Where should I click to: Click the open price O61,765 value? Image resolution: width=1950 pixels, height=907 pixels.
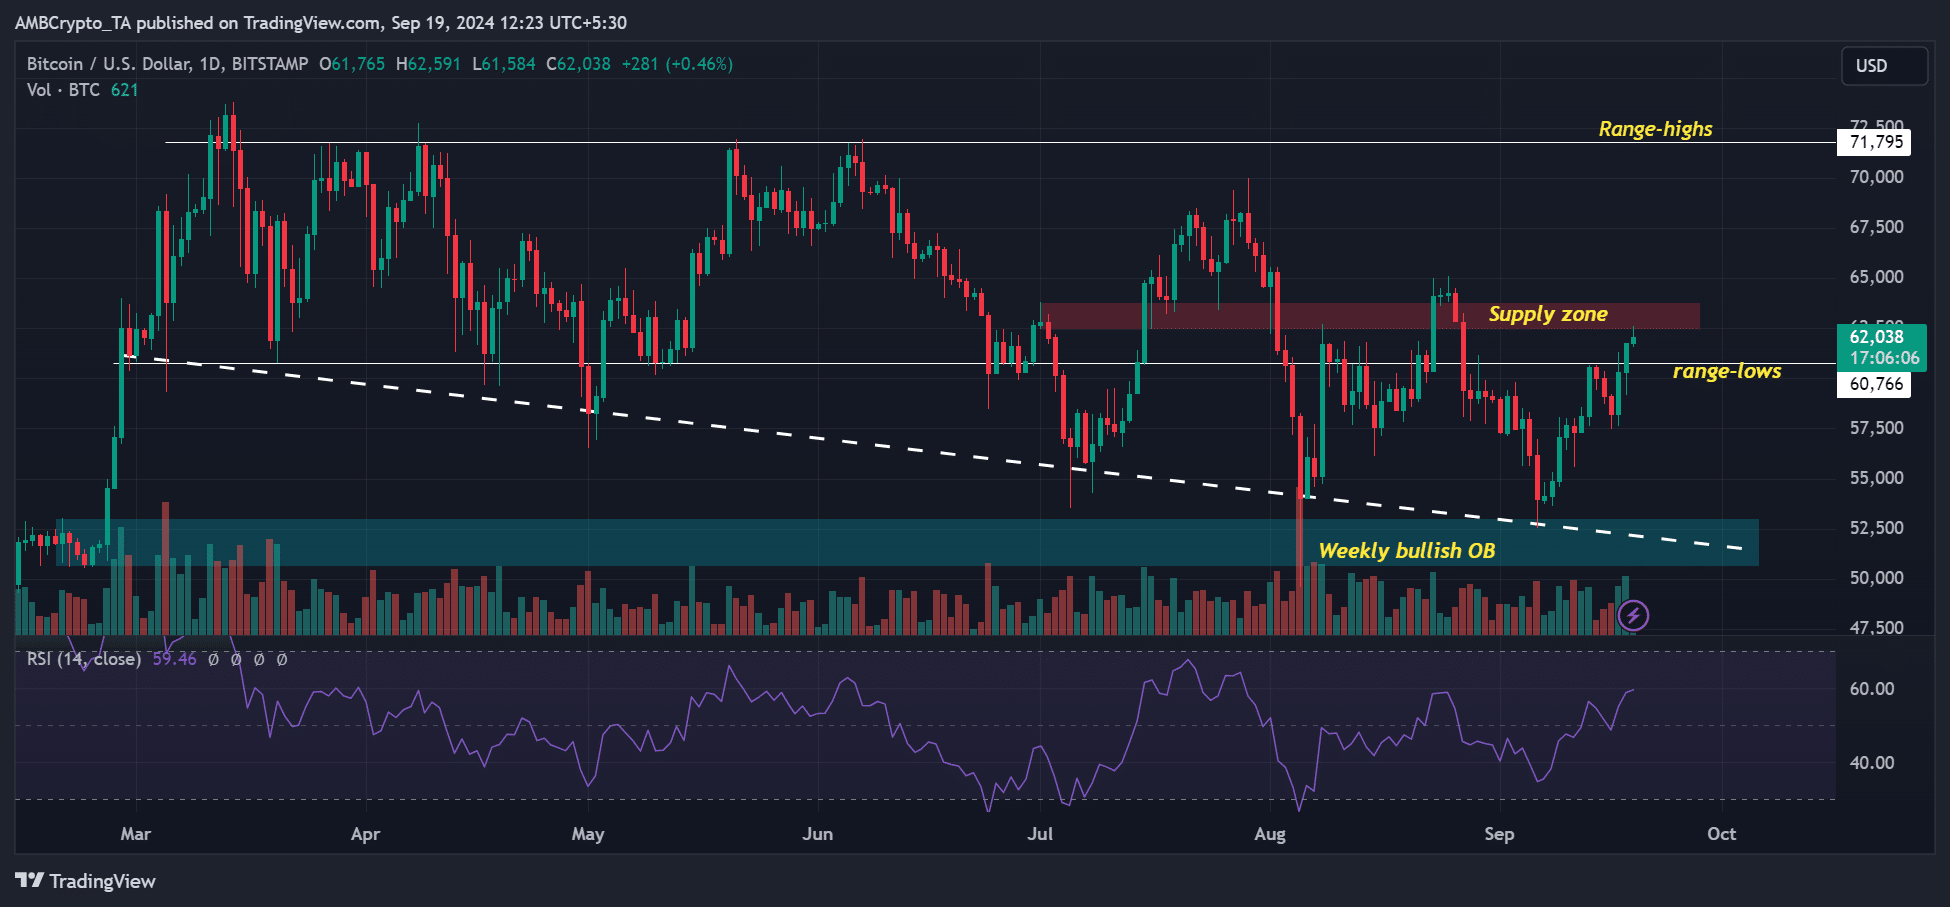(352, 64)
